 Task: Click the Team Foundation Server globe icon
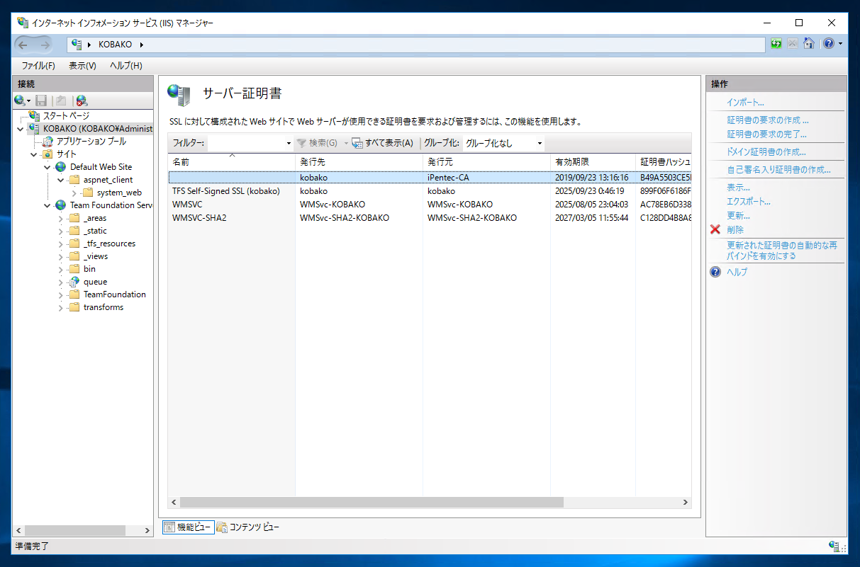pyautogui.click(x=61, y=205)
